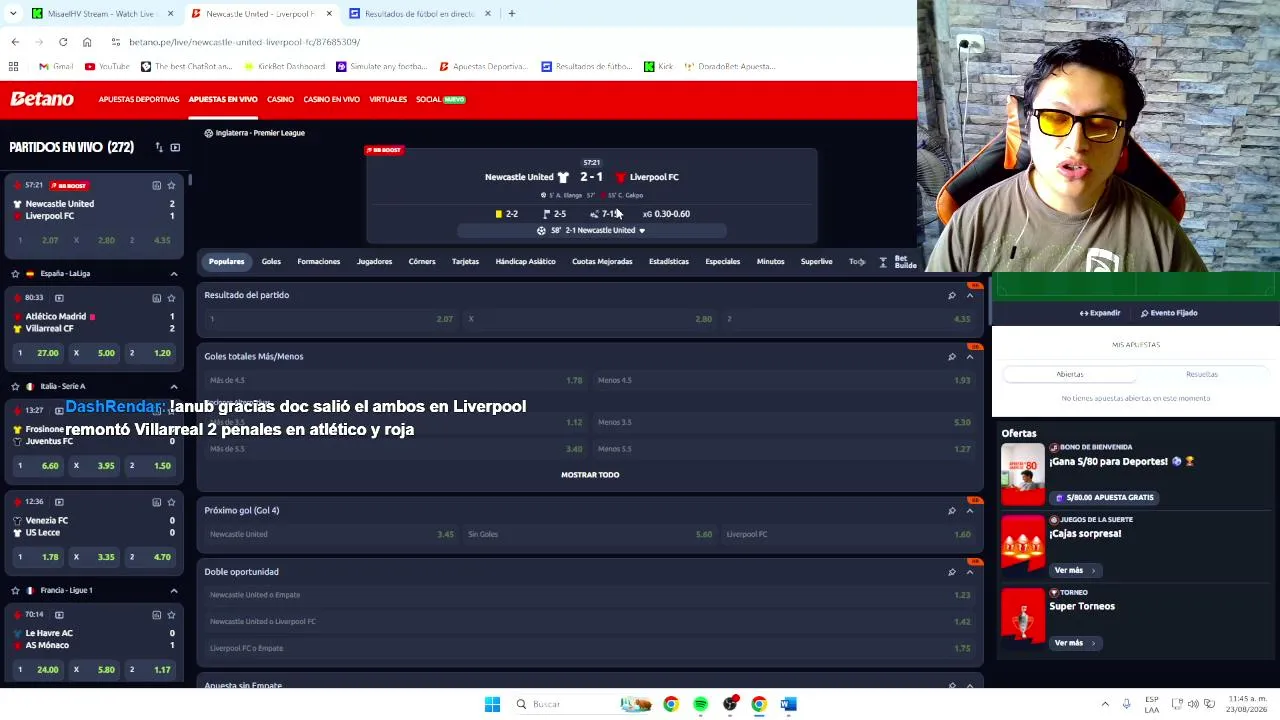Claim the S/80.00 Apuesta Gratis offer
Viewport: 1280px width, 720px height.
[x=1104, y=497]
